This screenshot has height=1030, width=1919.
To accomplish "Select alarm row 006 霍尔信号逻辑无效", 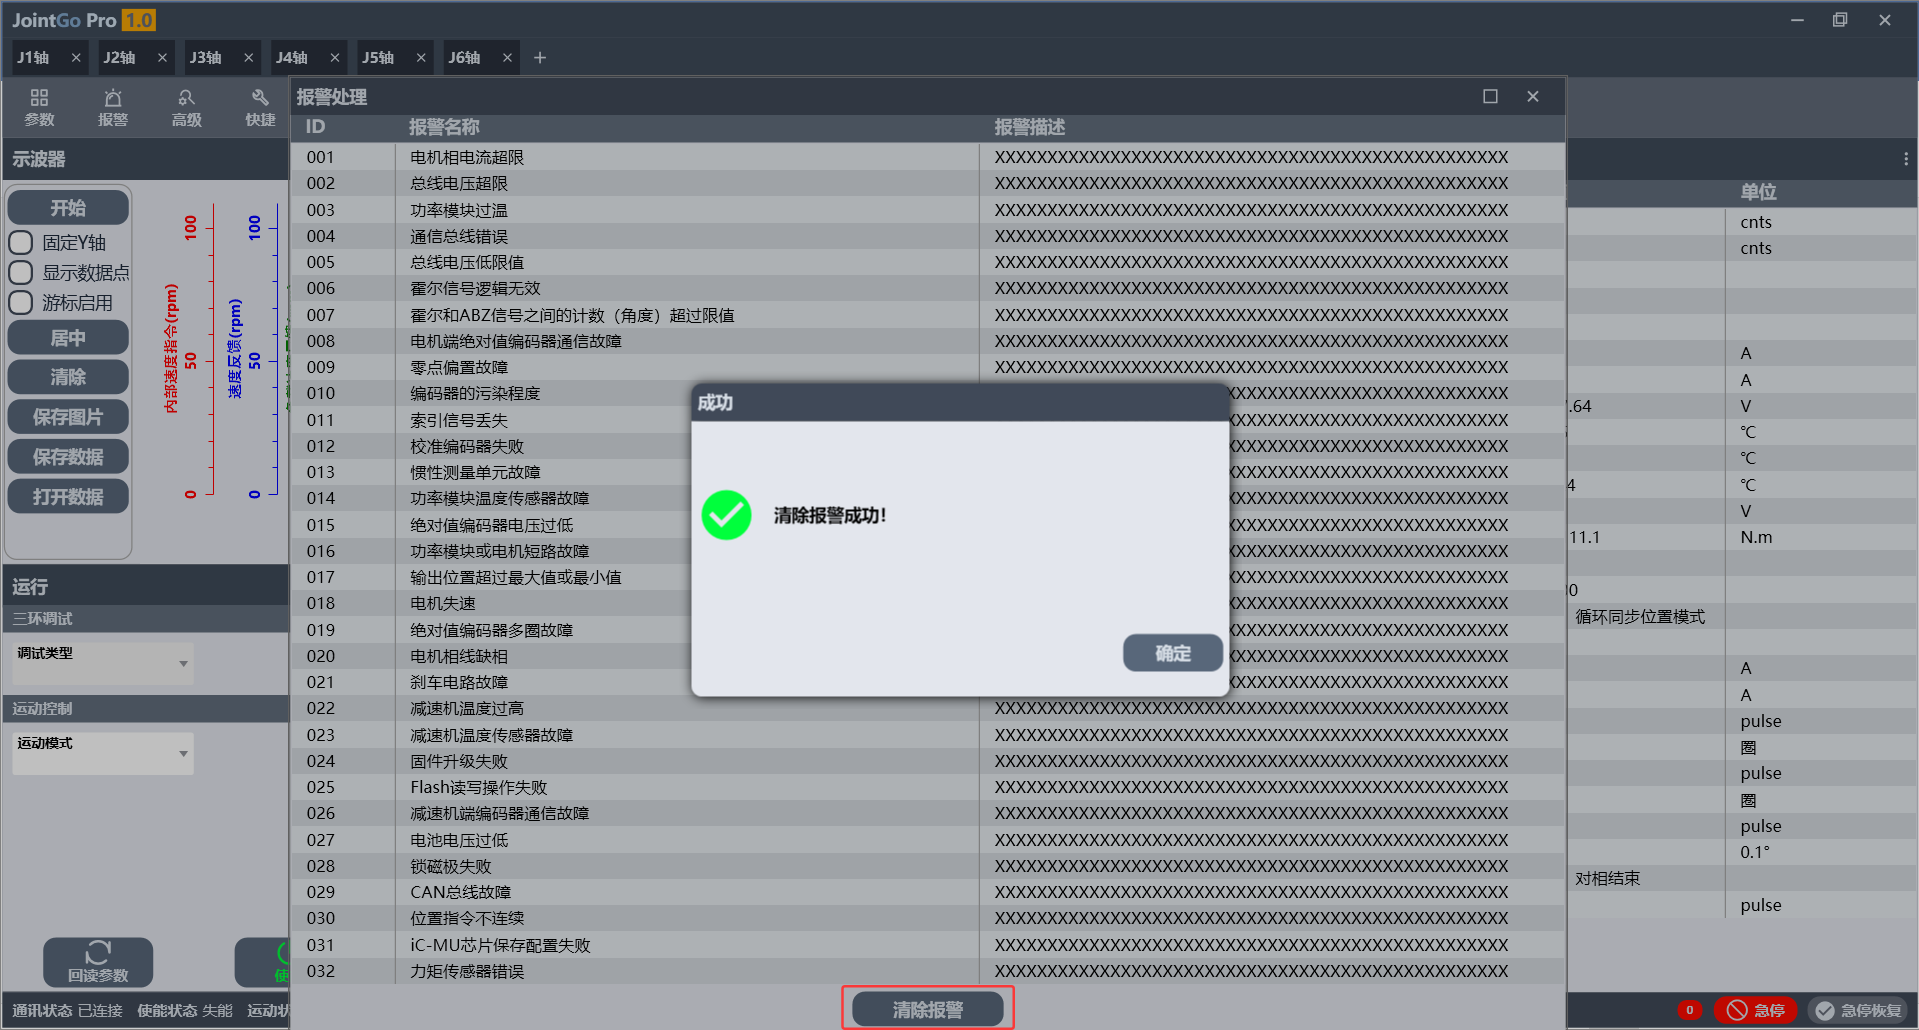I will pos(928,288).
